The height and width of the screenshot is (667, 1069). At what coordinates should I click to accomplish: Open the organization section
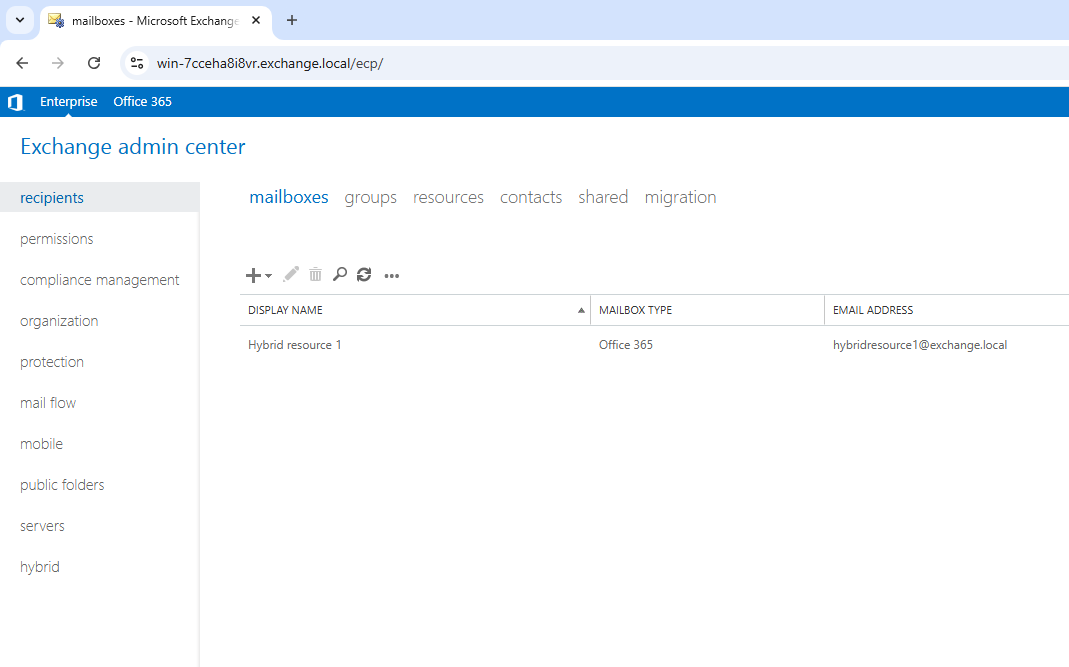tap(59, 321)
